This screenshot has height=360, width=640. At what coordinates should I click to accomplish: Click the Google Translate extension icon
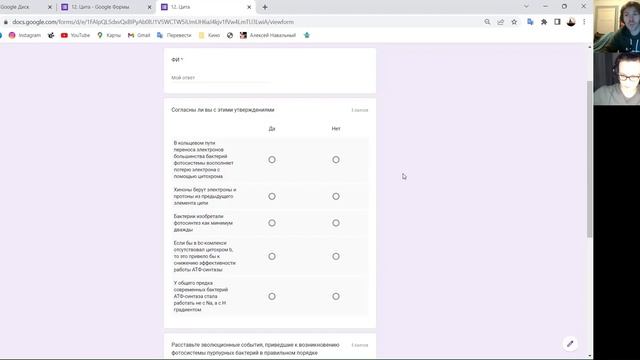point(530,22)
